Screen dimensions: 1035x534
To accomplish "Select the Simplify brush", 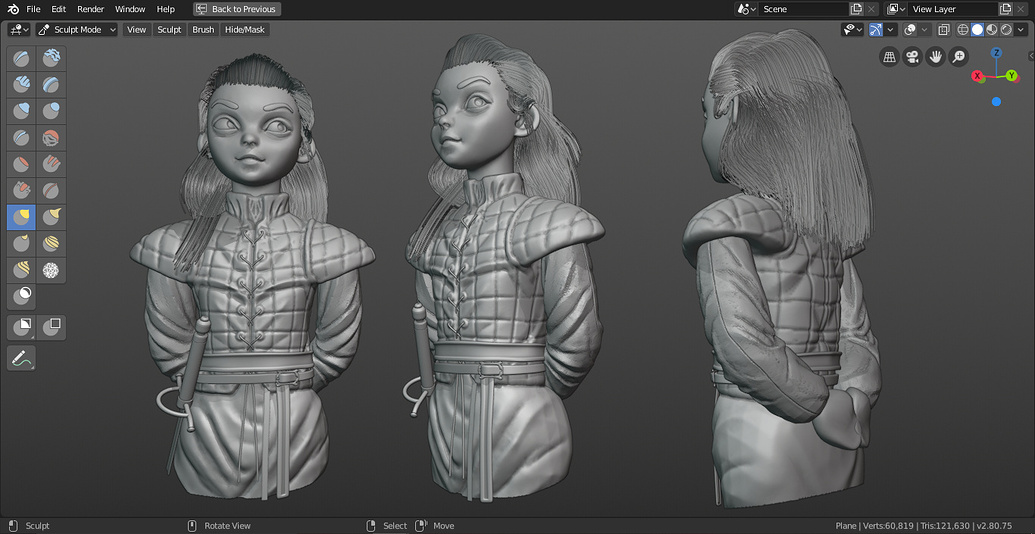I will [x=51, y=270].
